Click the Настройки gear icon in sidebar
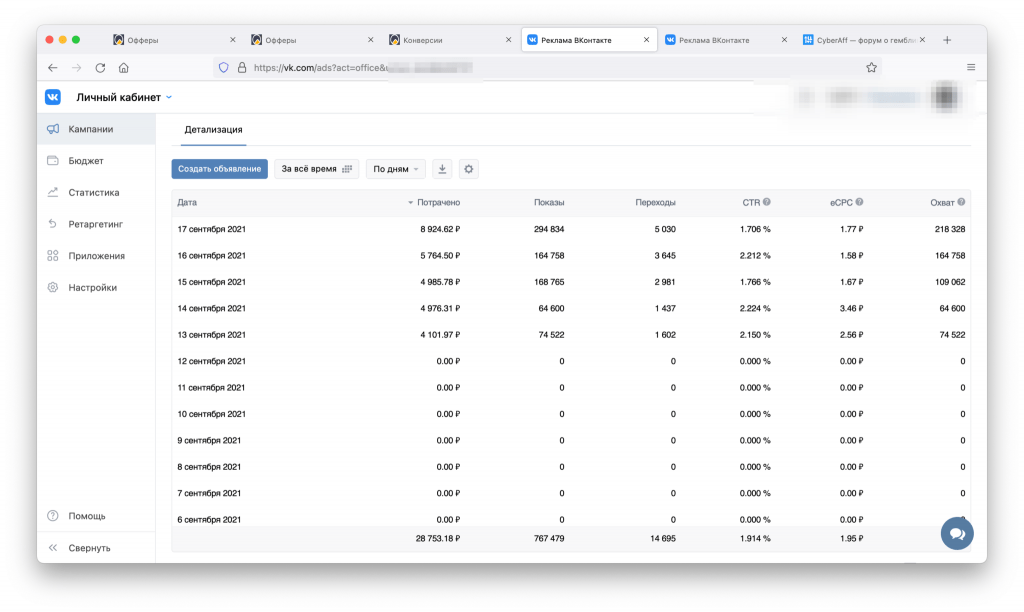 point(53,287)
